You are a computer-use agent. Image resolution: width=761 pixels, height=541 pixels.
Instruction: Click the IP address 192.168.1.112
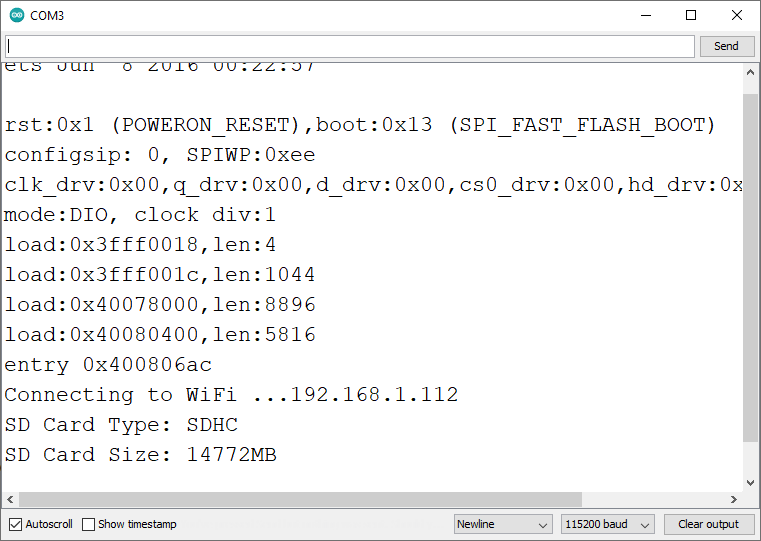tap(374, 394)
